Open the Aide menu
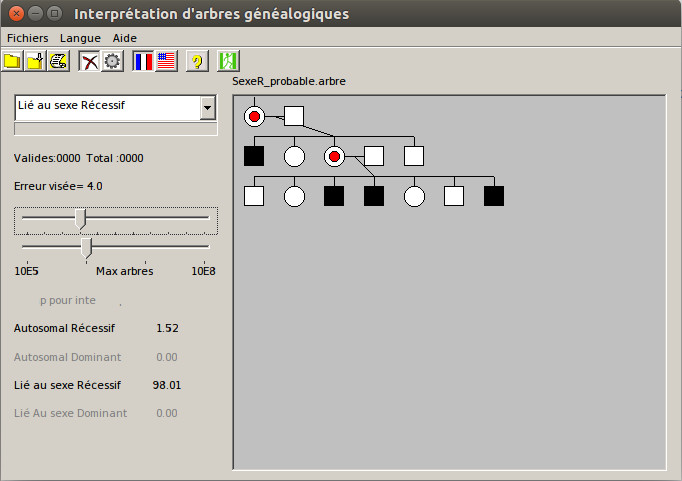The image size is (682, 481). click(125, 37)
